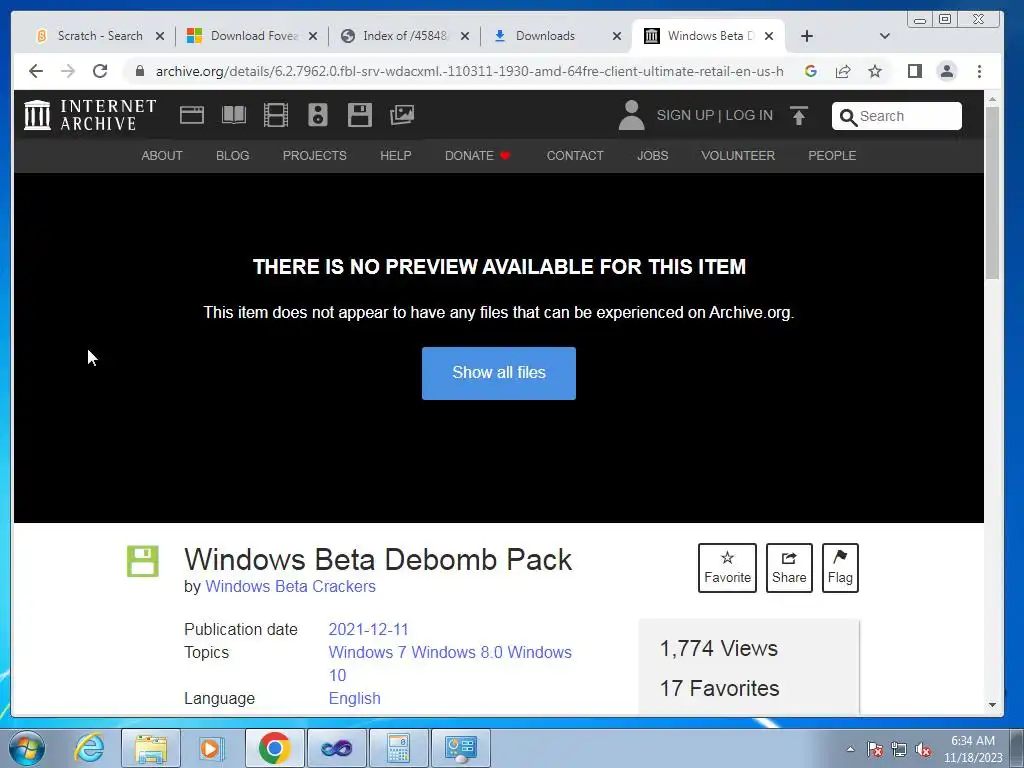Click the page vertical scrollbar thumb

pos(992,192)
